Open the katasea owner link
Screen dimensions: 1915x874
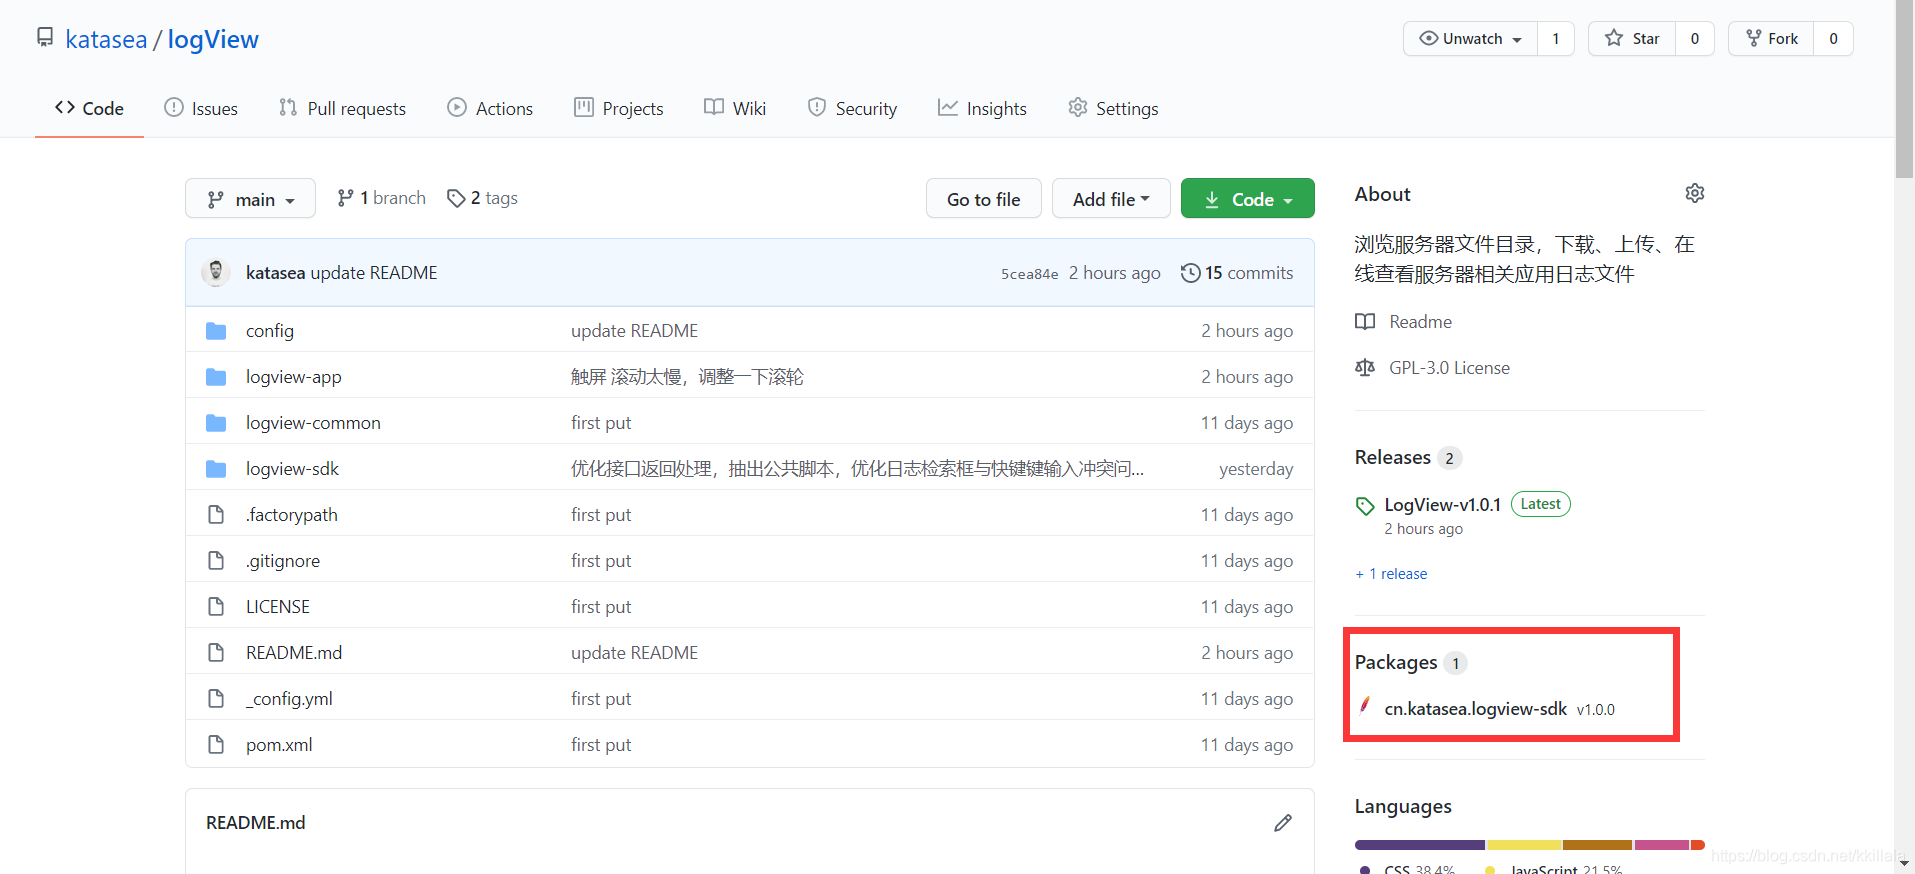point(106,39)
